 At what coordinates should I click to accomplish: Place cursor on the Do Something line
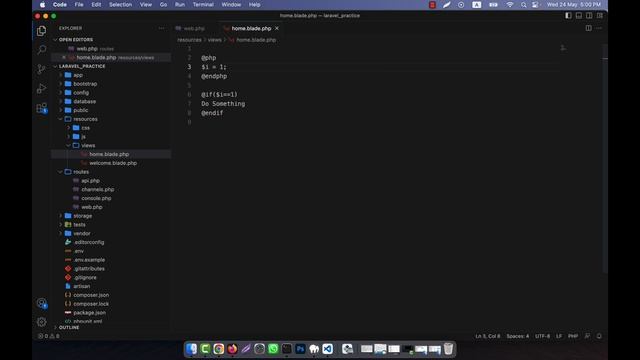[223, 104]
